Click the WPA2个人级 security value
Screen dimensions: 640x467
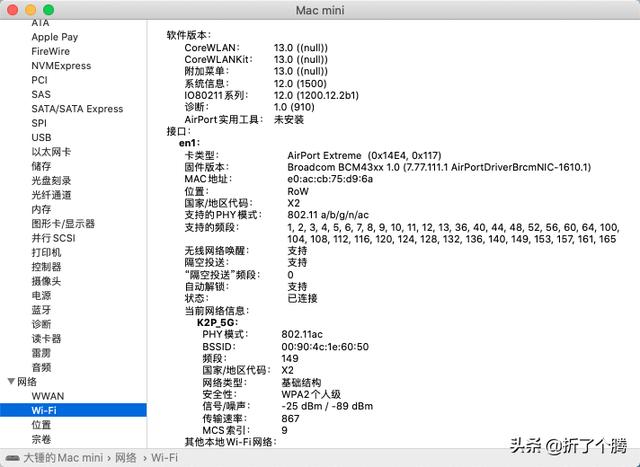point(311,394)
